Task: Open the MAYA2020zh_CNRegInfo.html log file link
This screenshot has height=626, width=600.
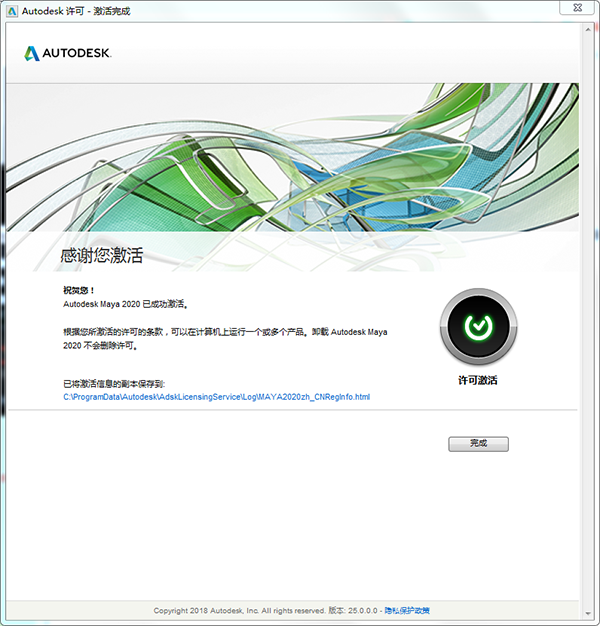Action: [x=216, y=397]
